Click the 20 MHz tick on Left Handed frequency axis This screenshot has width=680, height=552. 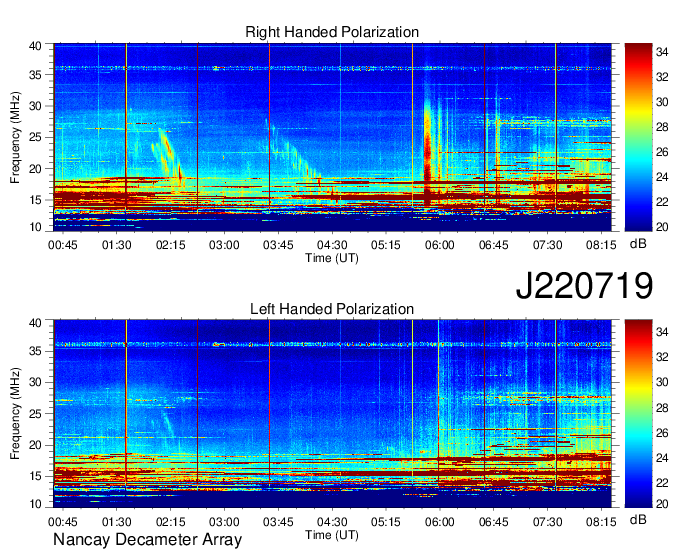point(35,445)
